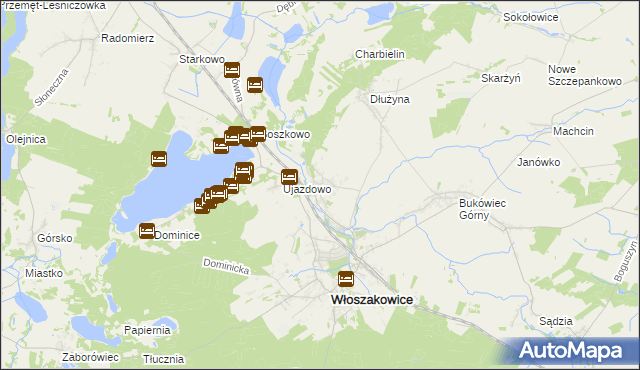Click the Dominicka road label

tap(226, 267)
